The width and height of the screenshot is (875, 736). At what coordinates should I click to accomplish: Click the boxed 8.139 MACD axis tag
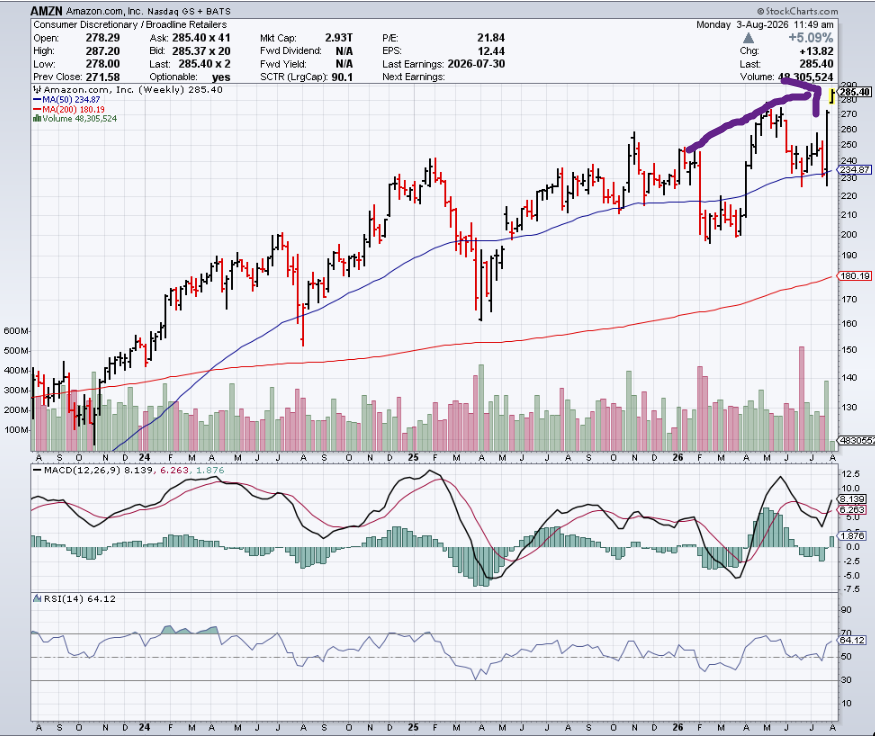[852, 499]
